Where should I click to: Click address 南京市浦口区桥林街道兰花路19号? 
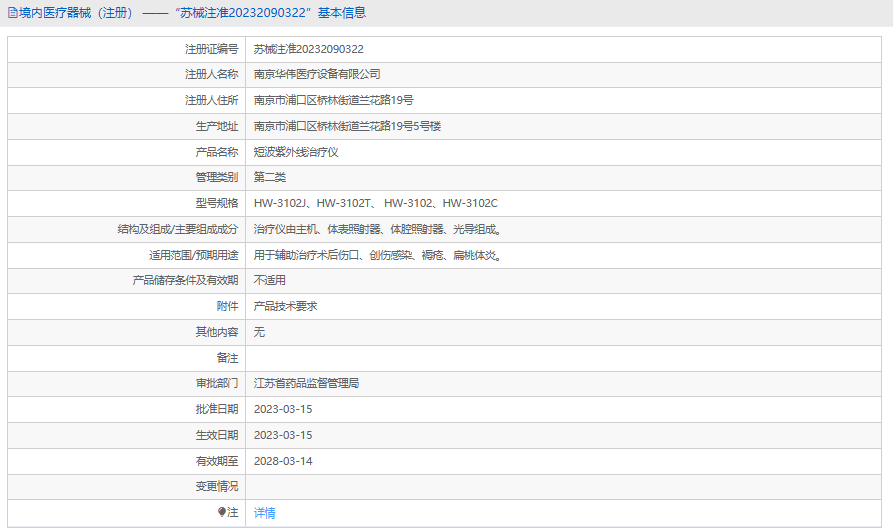[x=333, y=100]
